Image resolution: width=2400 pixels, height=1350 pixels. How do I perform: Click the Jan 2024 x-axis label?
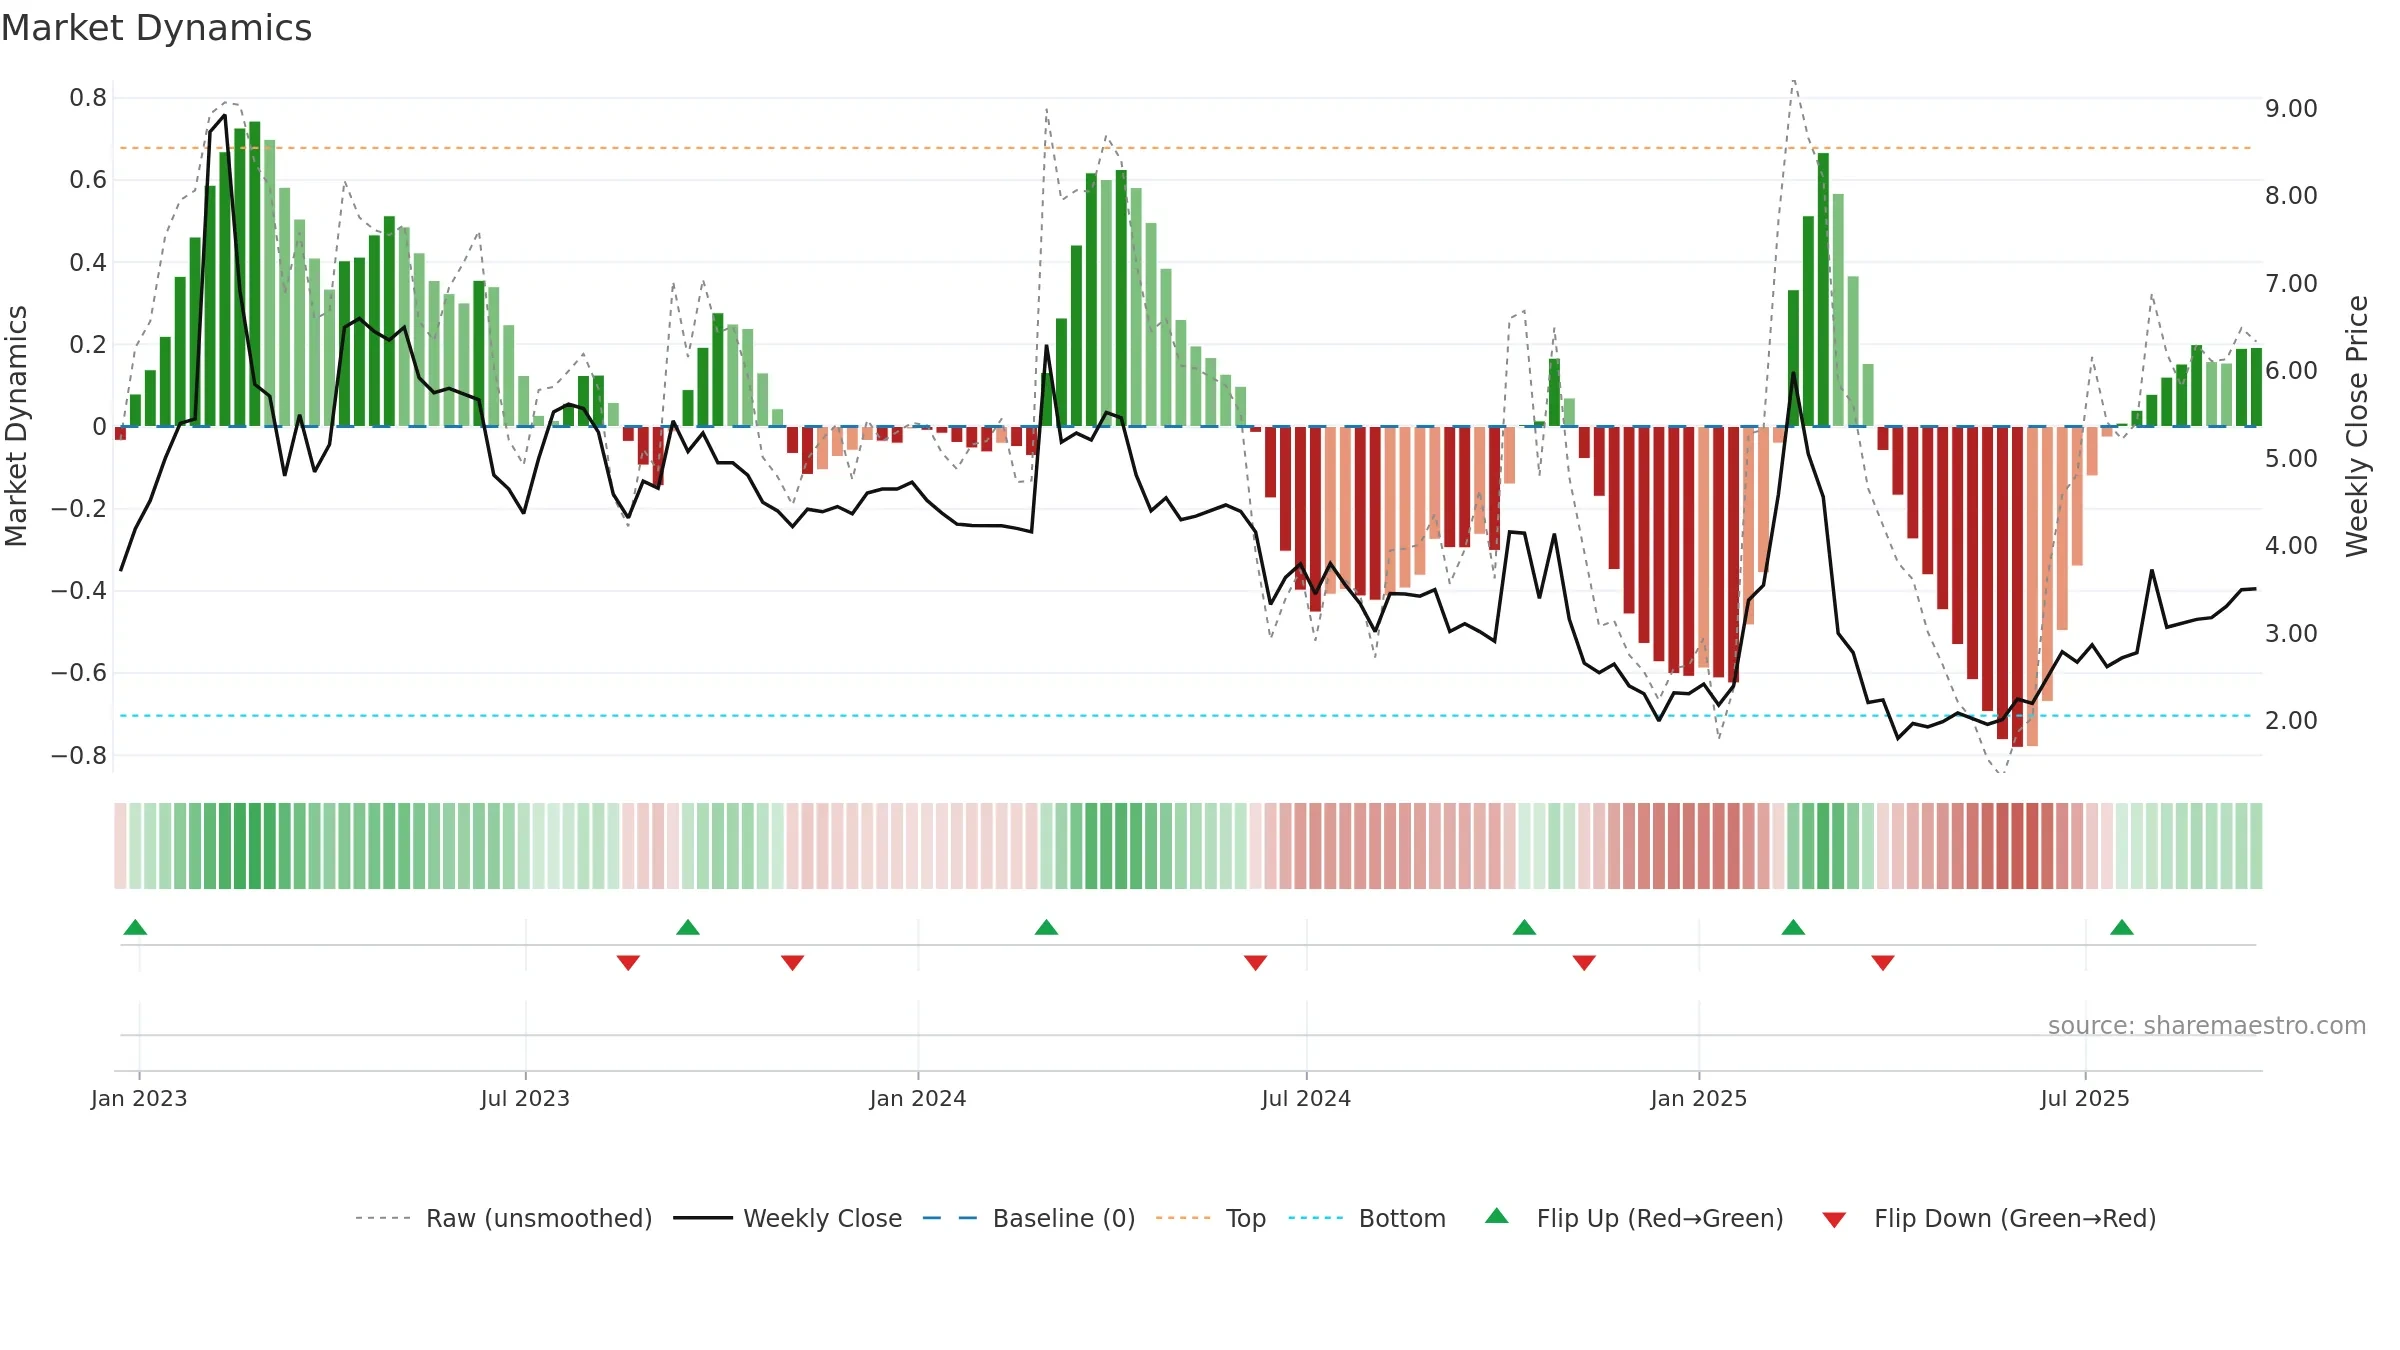click(x=918, y=1098)
